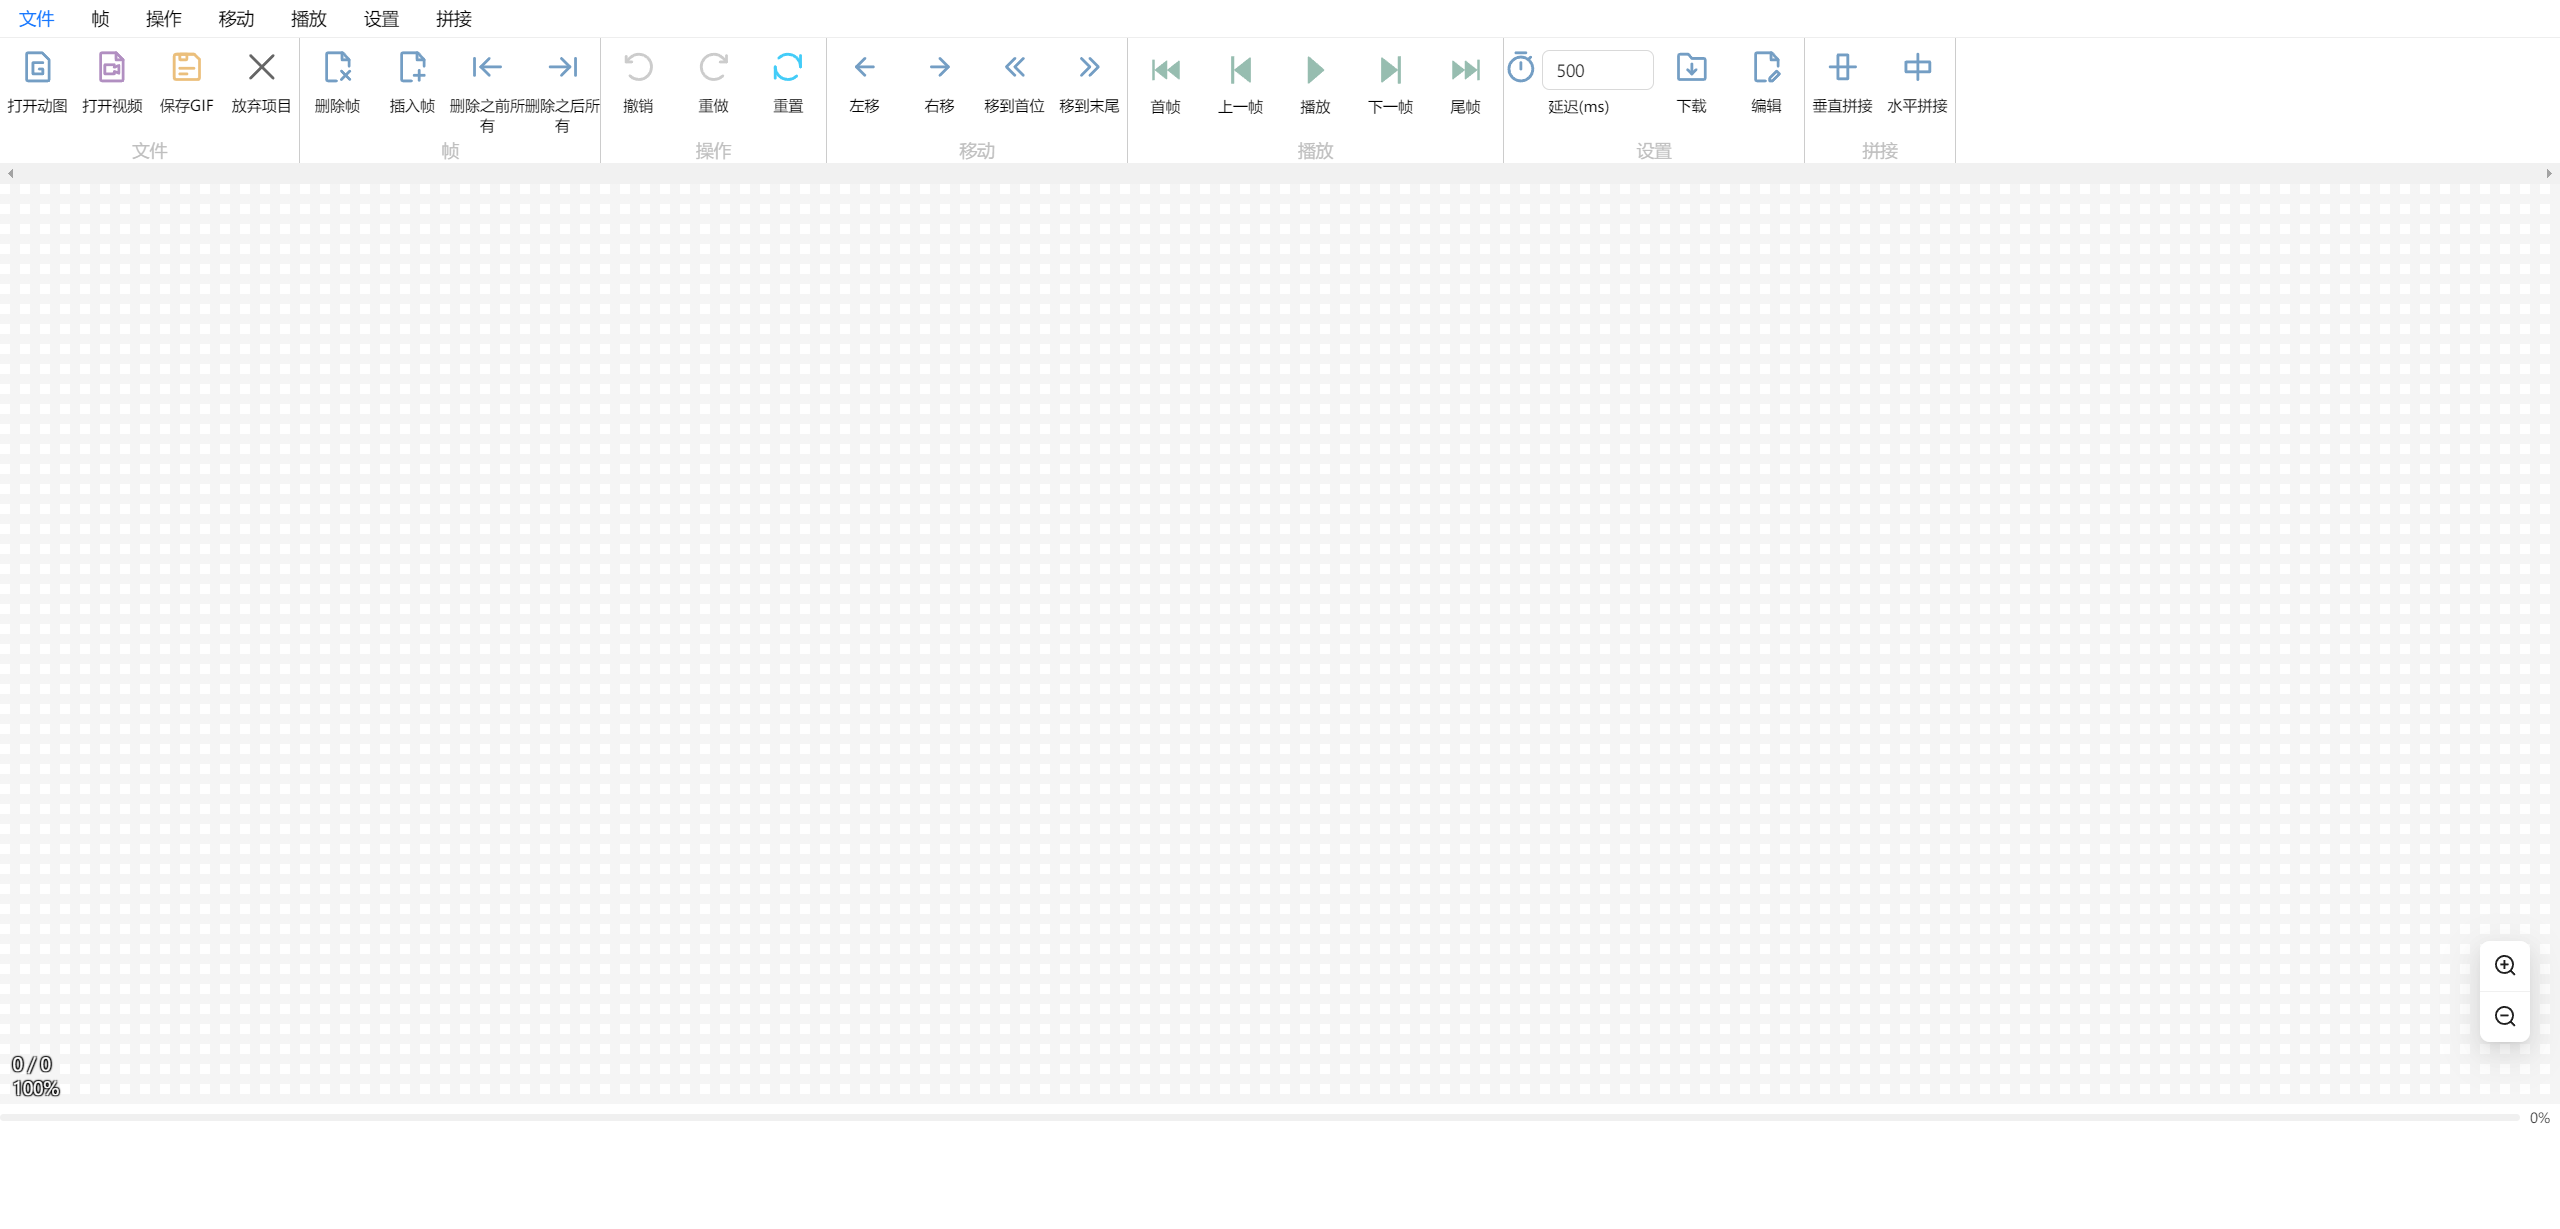Go to next frame (下一帧)
2560x1229 pixels.
tap(1390, 70)
